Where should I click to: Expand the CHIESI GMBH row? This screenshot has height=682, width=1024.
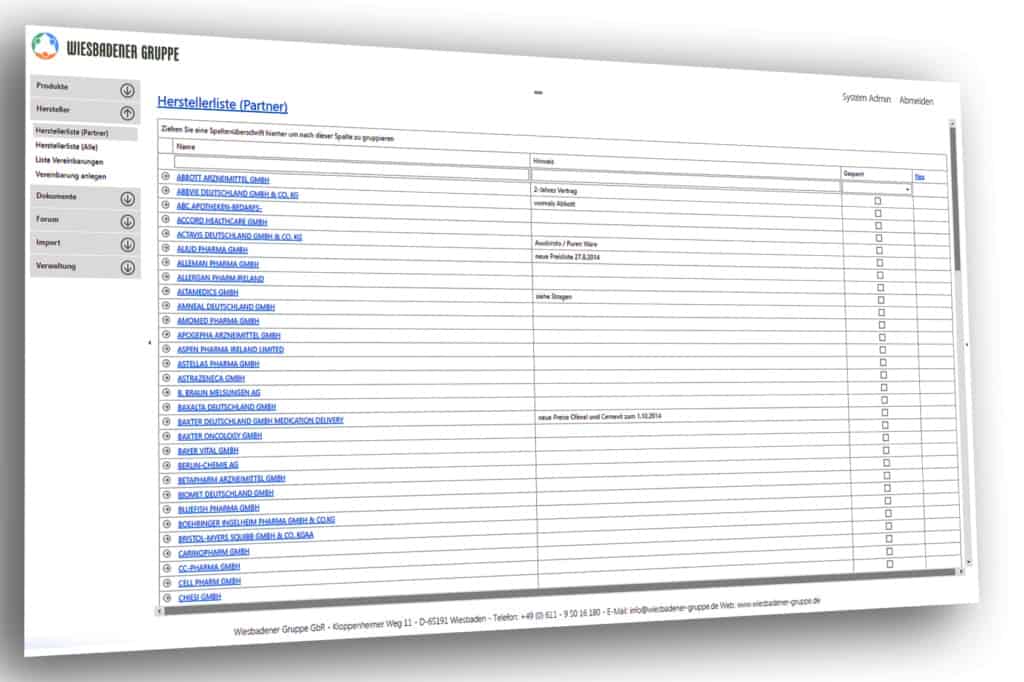(x=167, y=598)
